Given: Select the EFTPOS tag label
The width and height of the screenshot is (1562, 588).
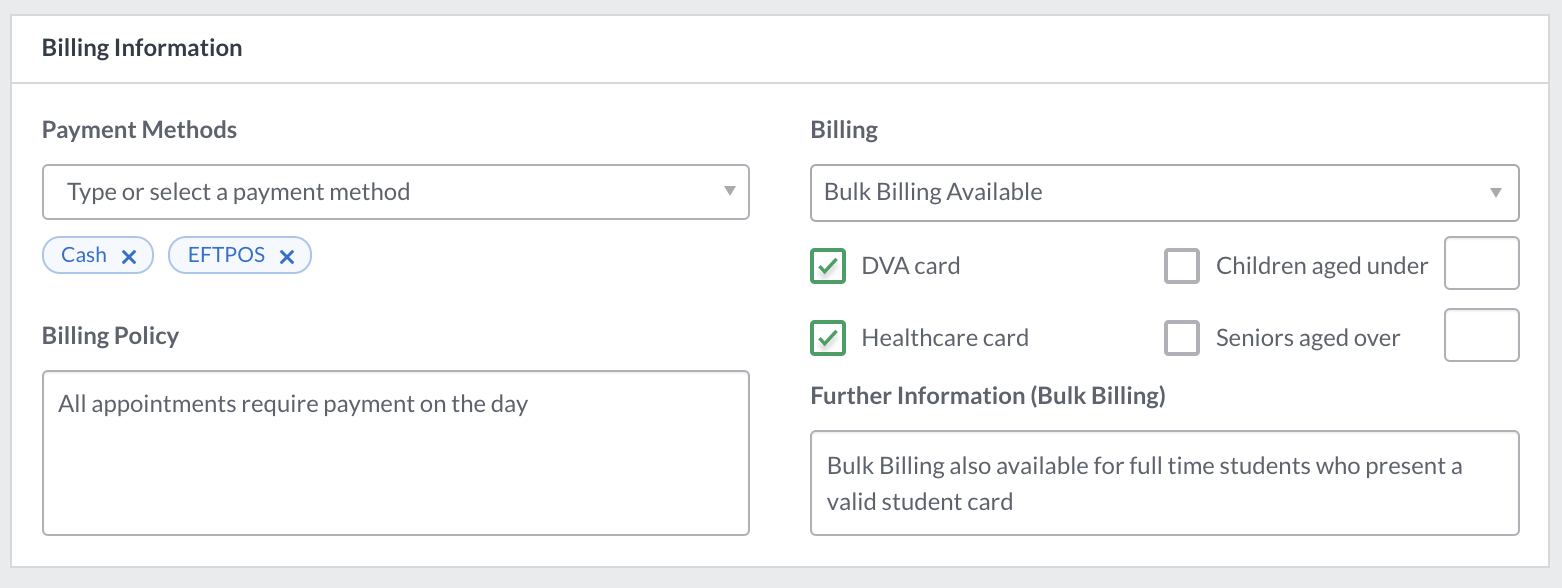Looking at the screenshot, I should [x=227, y=255].
